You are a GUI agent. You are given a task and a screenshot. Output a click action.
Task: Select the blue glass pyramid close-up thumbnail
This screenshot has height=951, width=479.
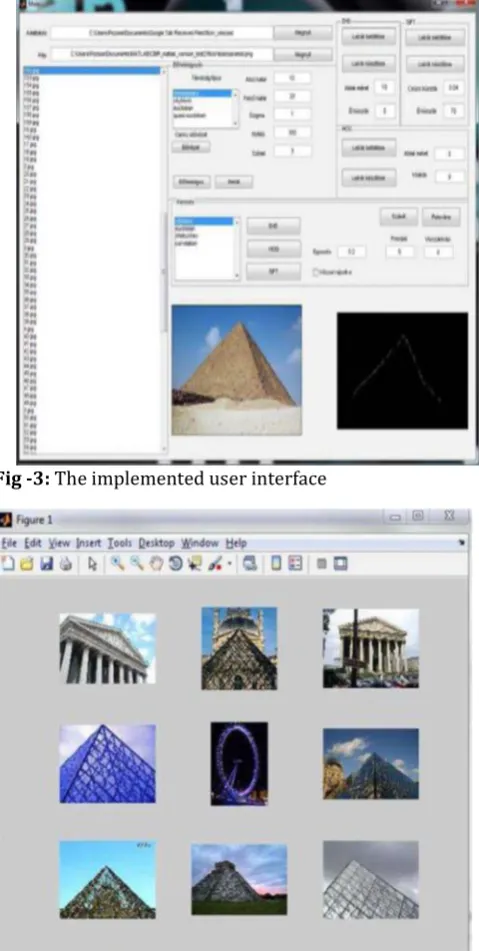107,763
